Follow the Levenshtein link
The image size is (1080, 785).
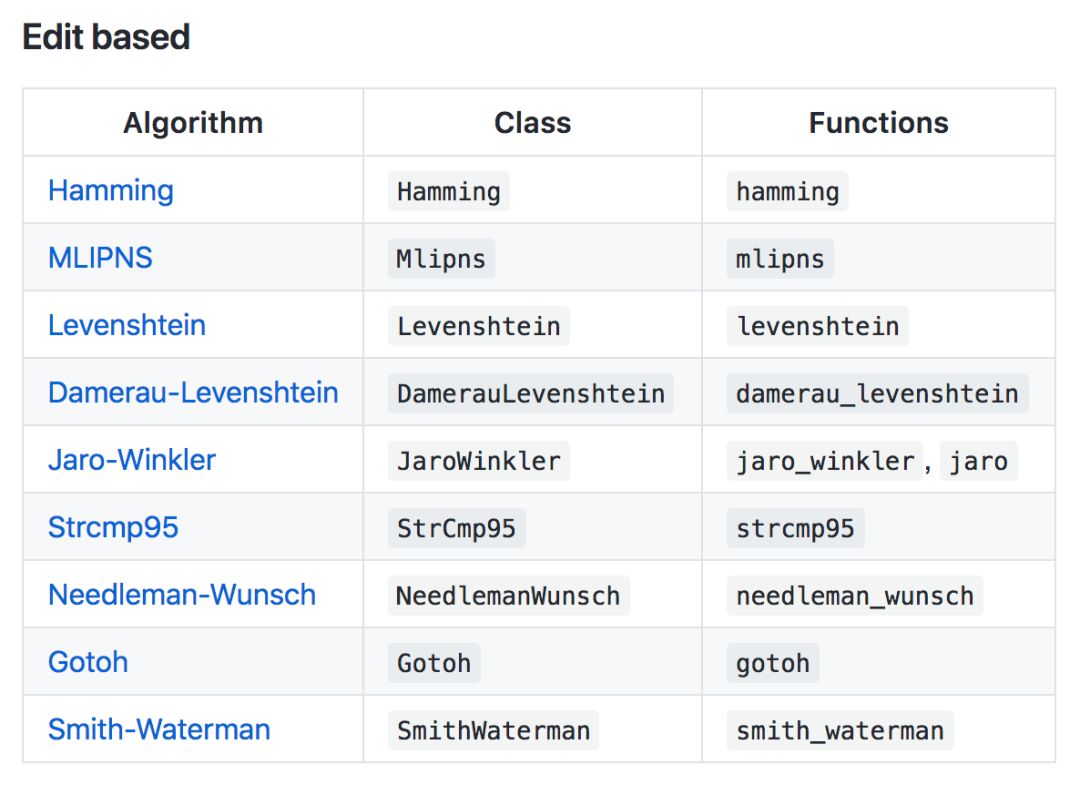click(127, 325)
